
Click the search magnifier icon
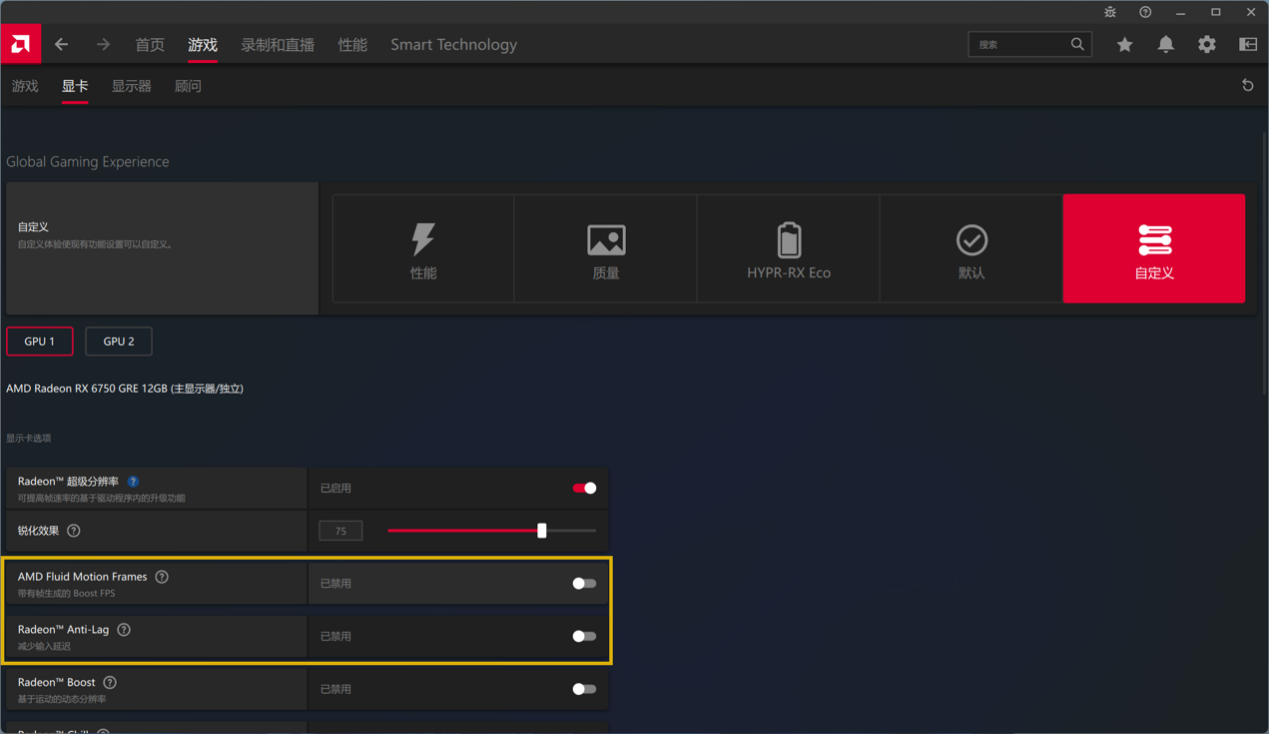pyautogui.click(x=1077, y=44)
